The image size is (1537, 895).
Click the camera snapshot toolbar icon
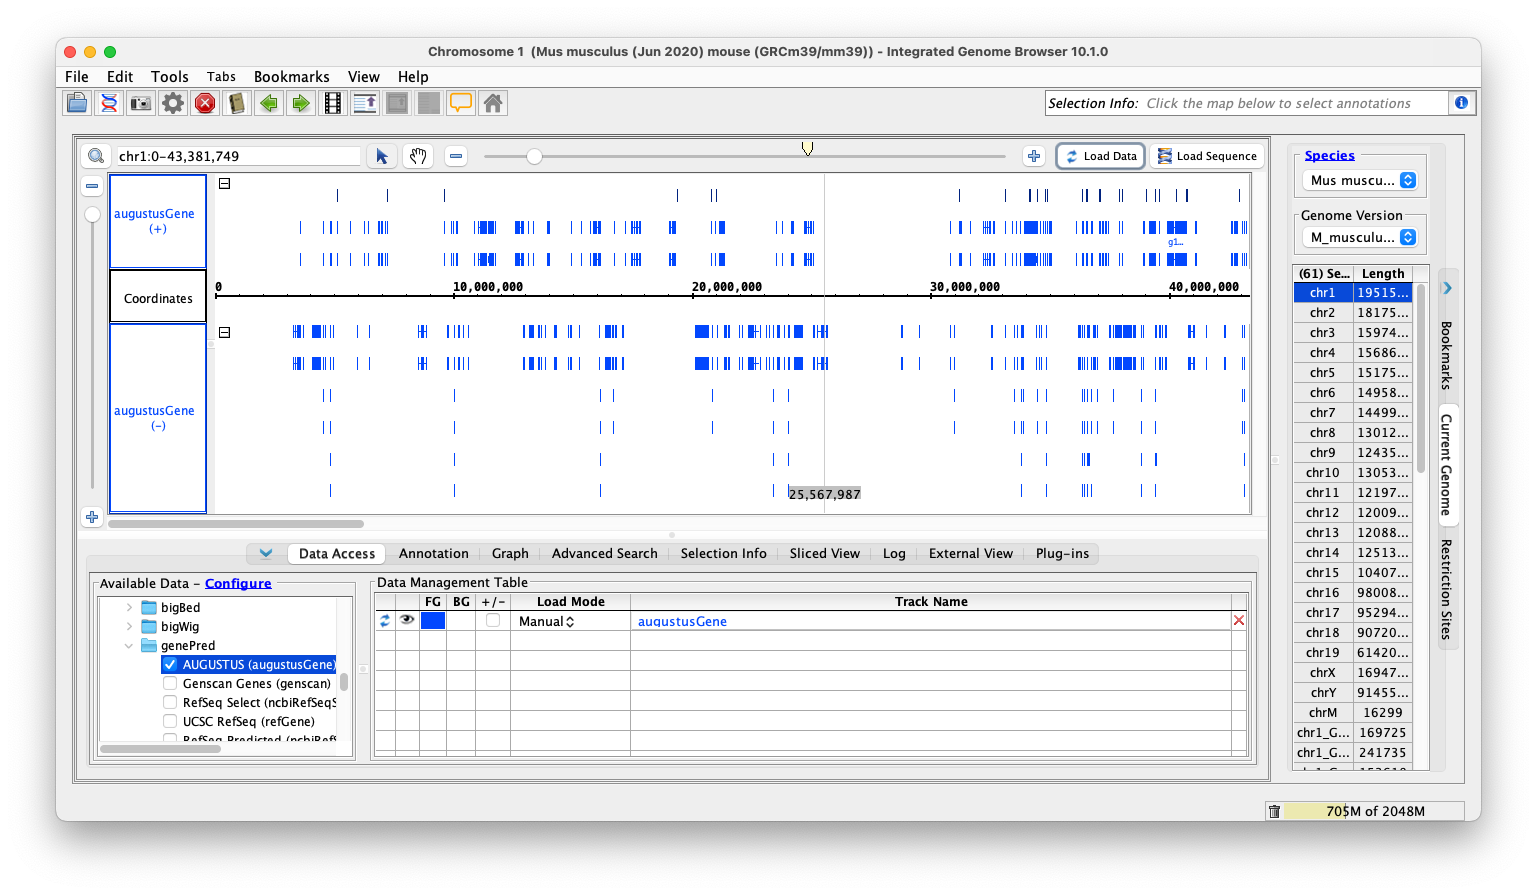click(x=141, y=103)
